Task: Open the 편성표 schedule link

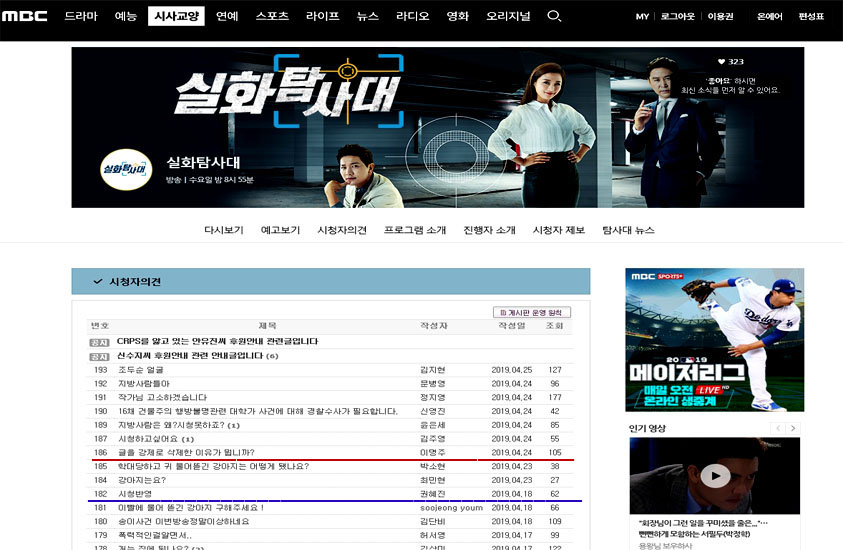Action: point(811,17)
